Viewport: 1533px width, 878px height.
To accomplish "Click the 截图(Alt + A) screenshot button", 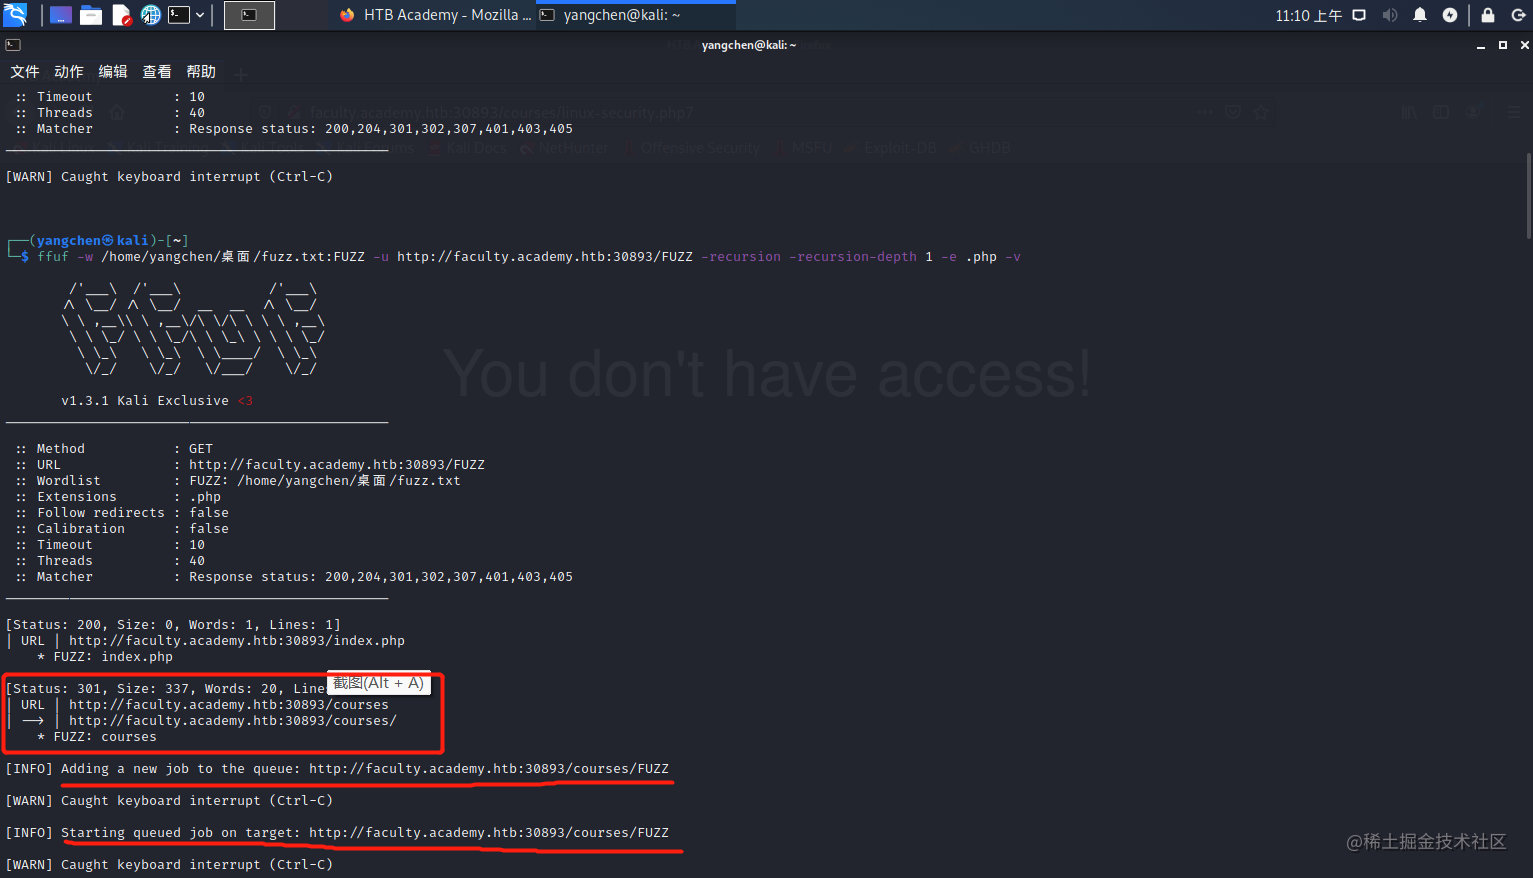I will tap(378, 682).
